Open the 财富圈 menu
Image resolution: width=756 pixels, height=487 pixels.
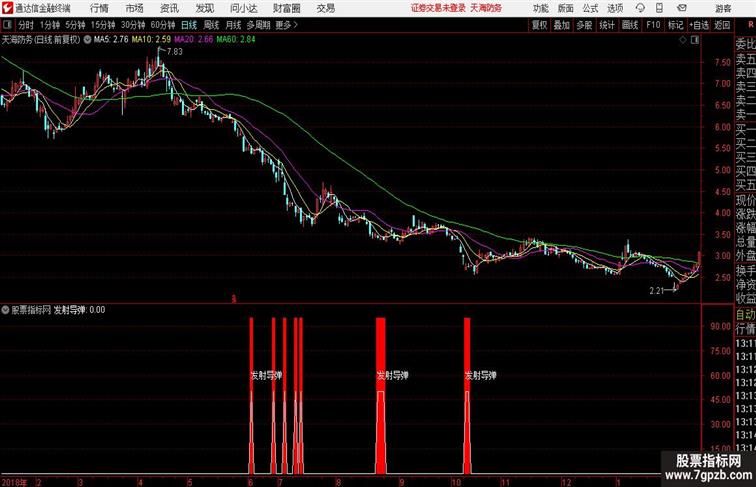(x=286, y=8)
